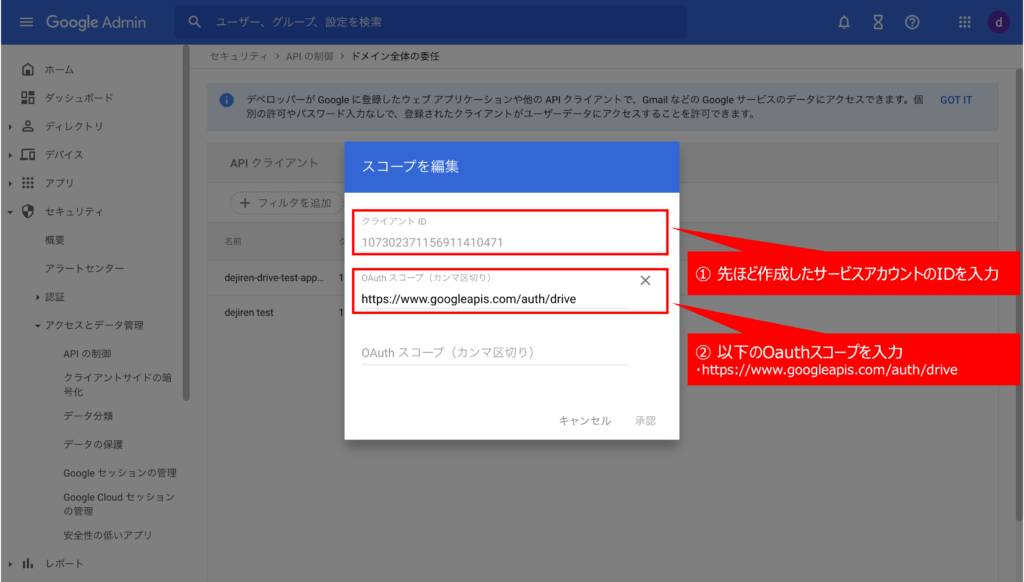Click the empty OAuth スコープ field
Viewport: 1024px width, 582px height.
(494, 353)
